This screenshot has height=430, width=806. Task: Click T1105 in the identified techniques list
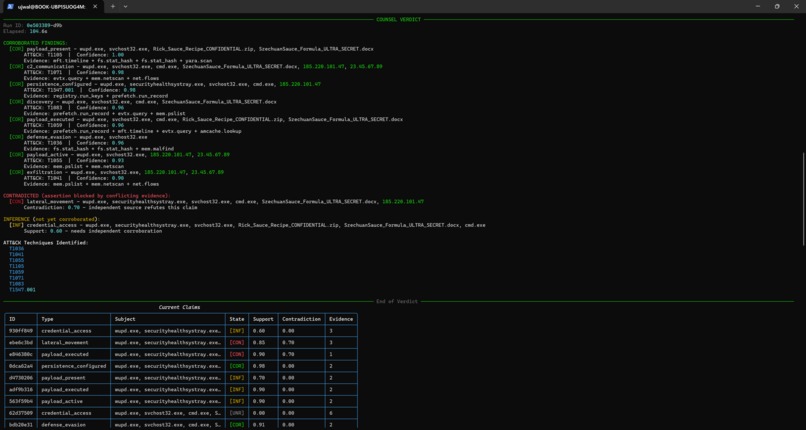[16, 267]
